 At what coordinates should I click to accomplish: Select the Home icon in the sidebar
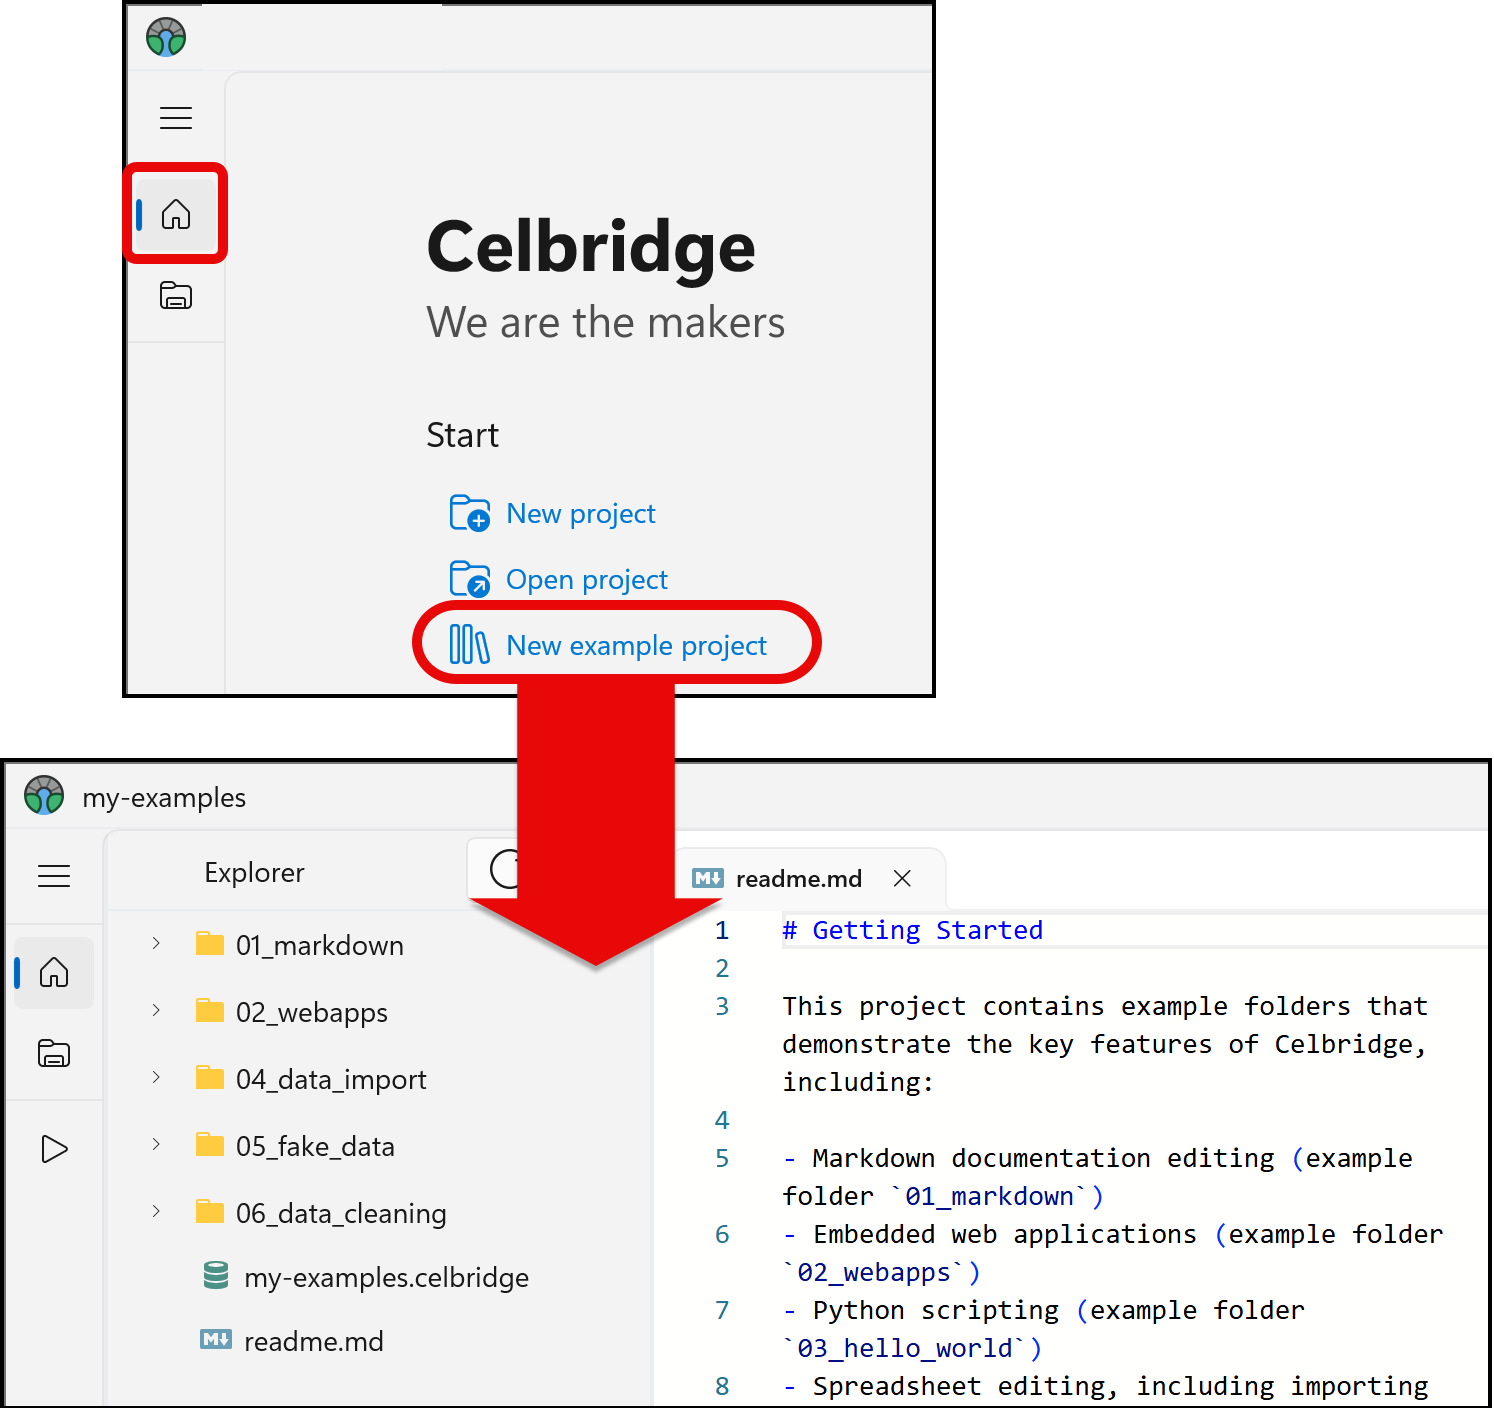tap(176, 213)
